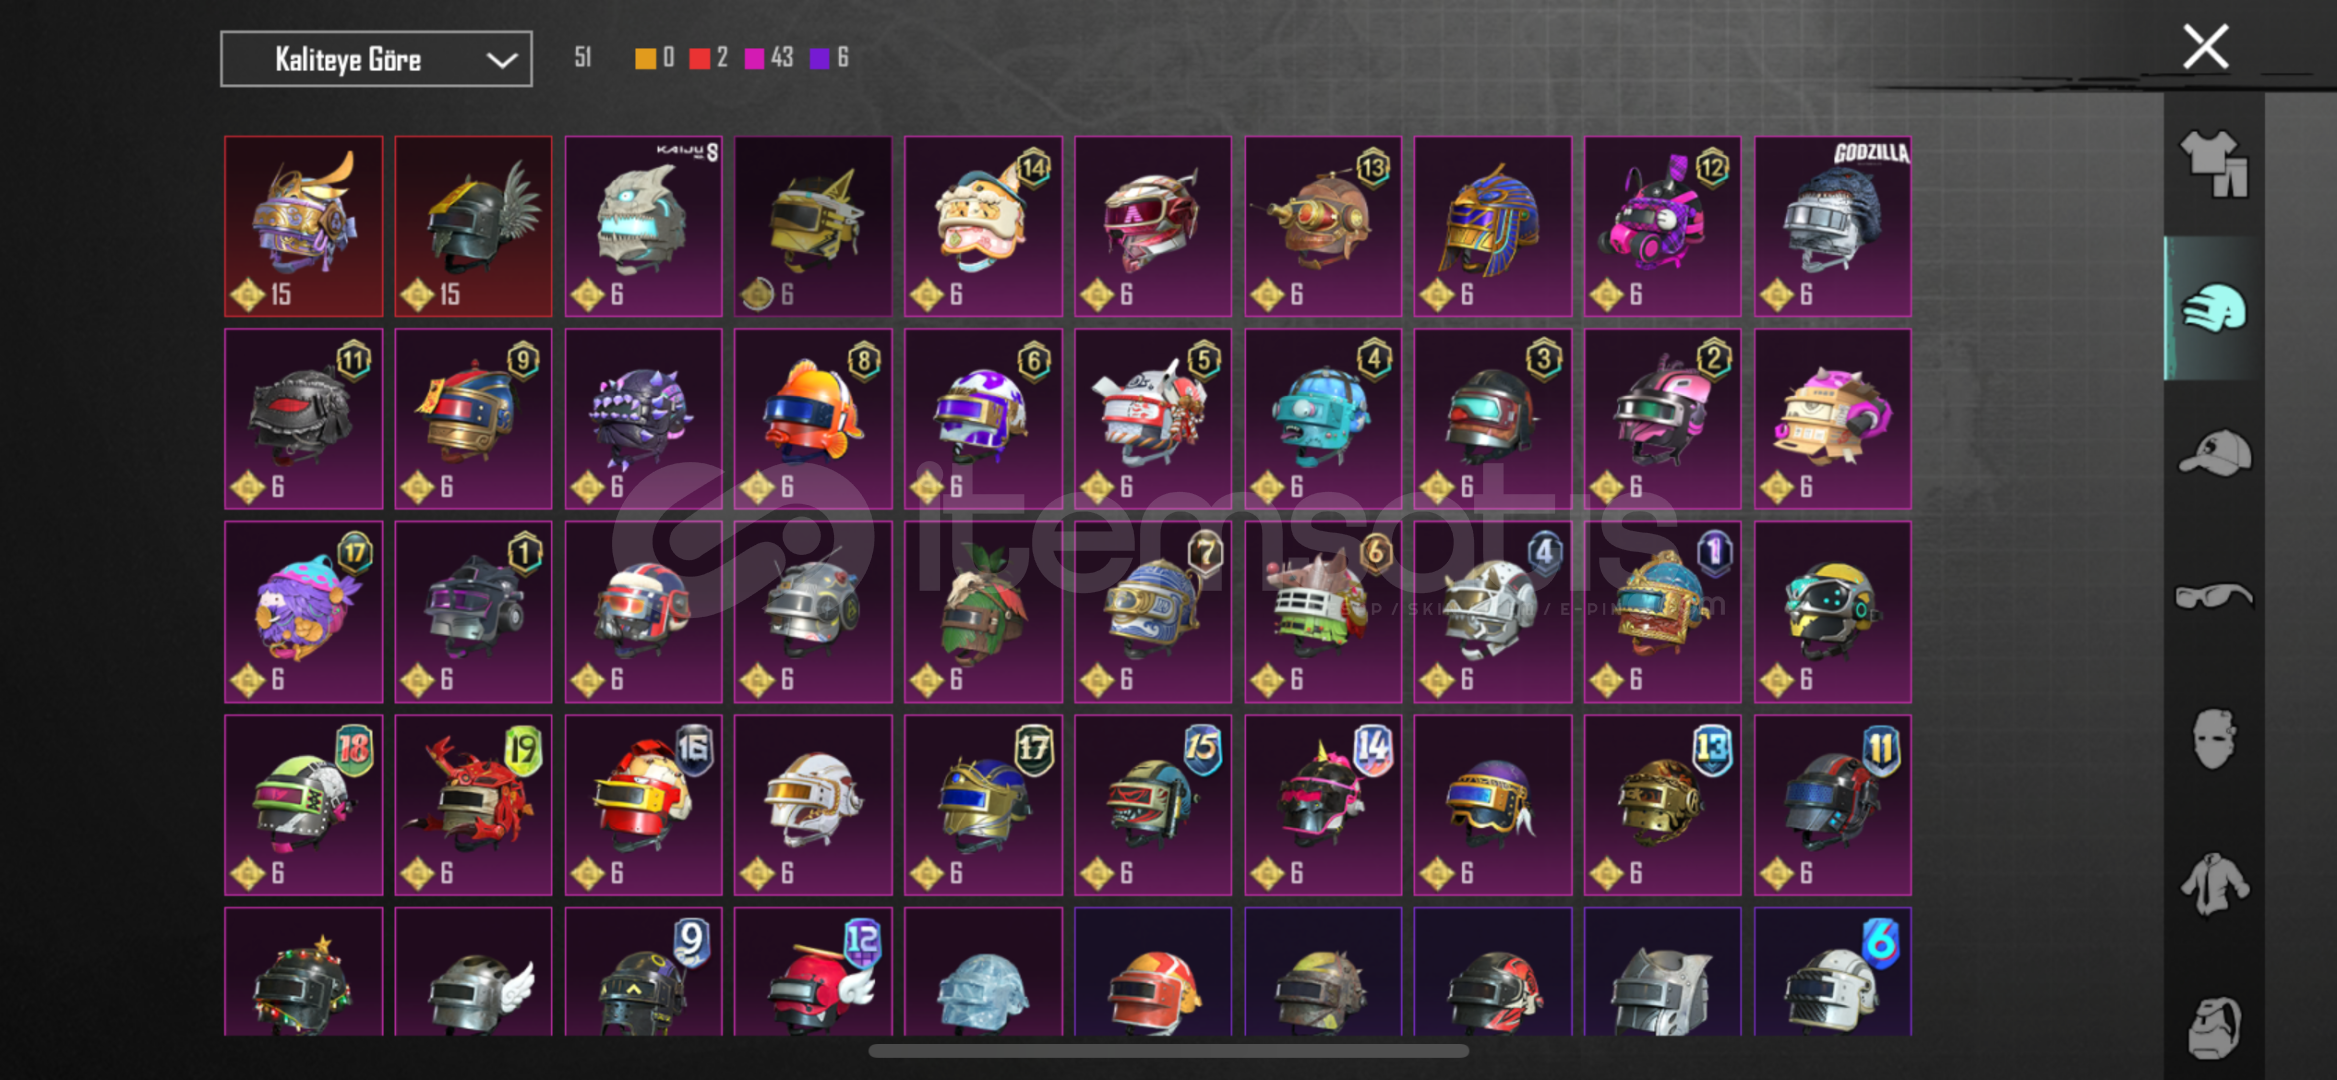Filter by the orange quality swatch
Image resolution: width=2337 pixels, height=1080 pixels.
pyautogui.click(x=645, y=58)
